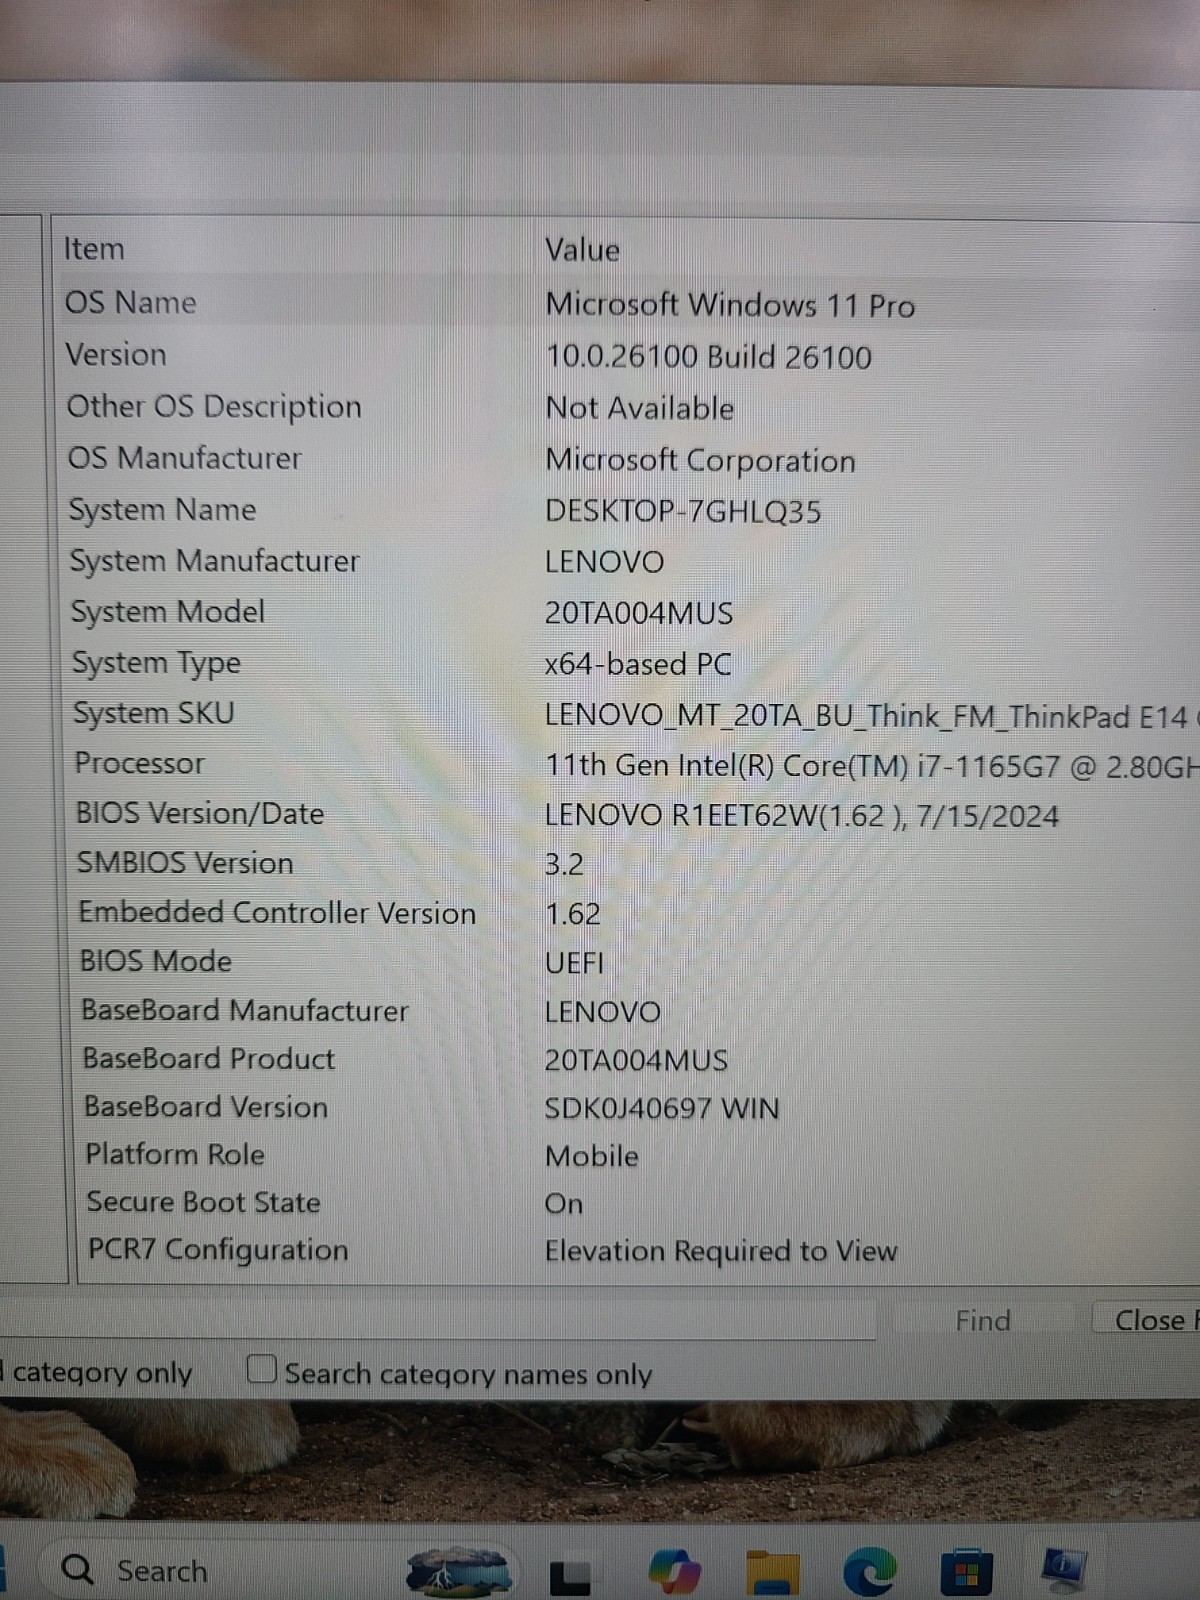The image size is (1200, 1600).
Task: Select the PCR7 Configuration row
Action: 630,1250
